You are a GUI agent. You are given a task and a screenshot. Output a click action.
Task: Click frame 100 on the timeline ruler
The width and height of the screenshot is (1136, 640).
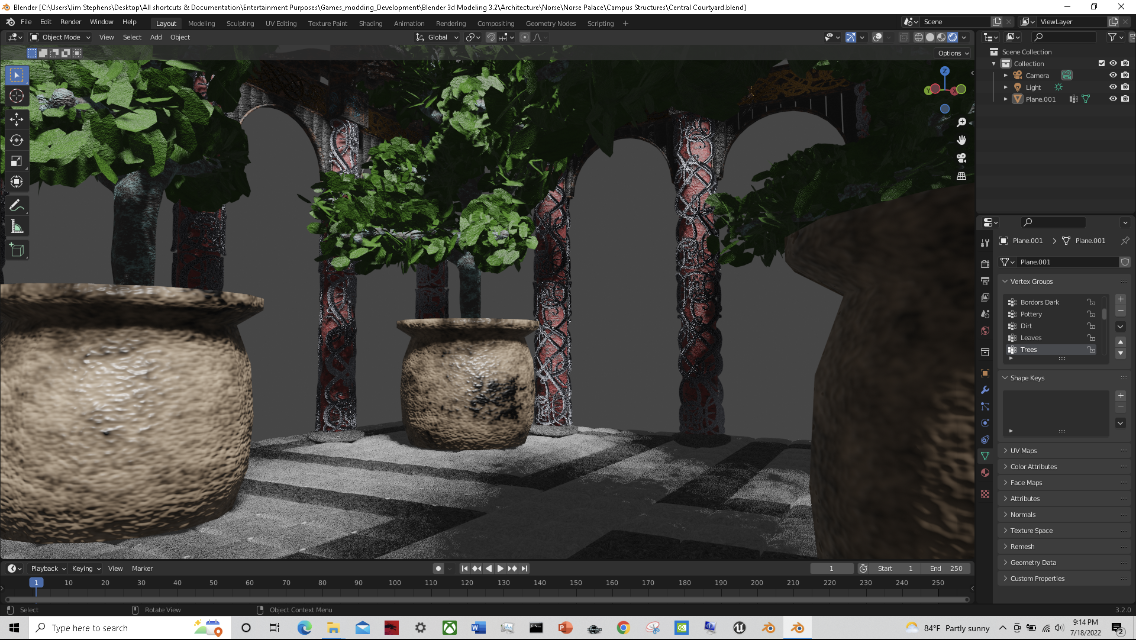(394, 582)
